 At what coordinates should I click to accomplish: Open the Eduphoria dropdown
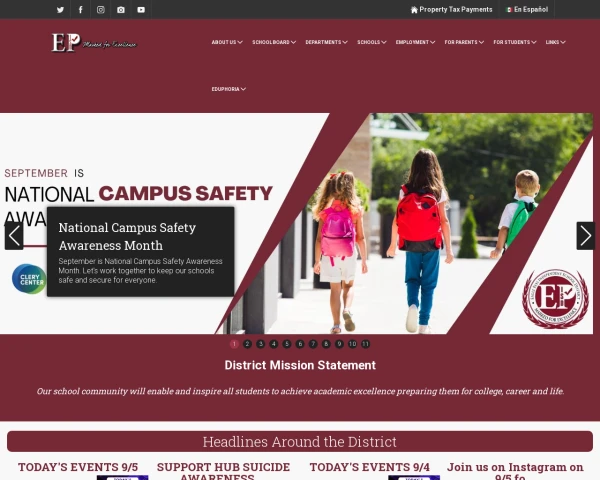pyautogui.click(x=229, y=89)
